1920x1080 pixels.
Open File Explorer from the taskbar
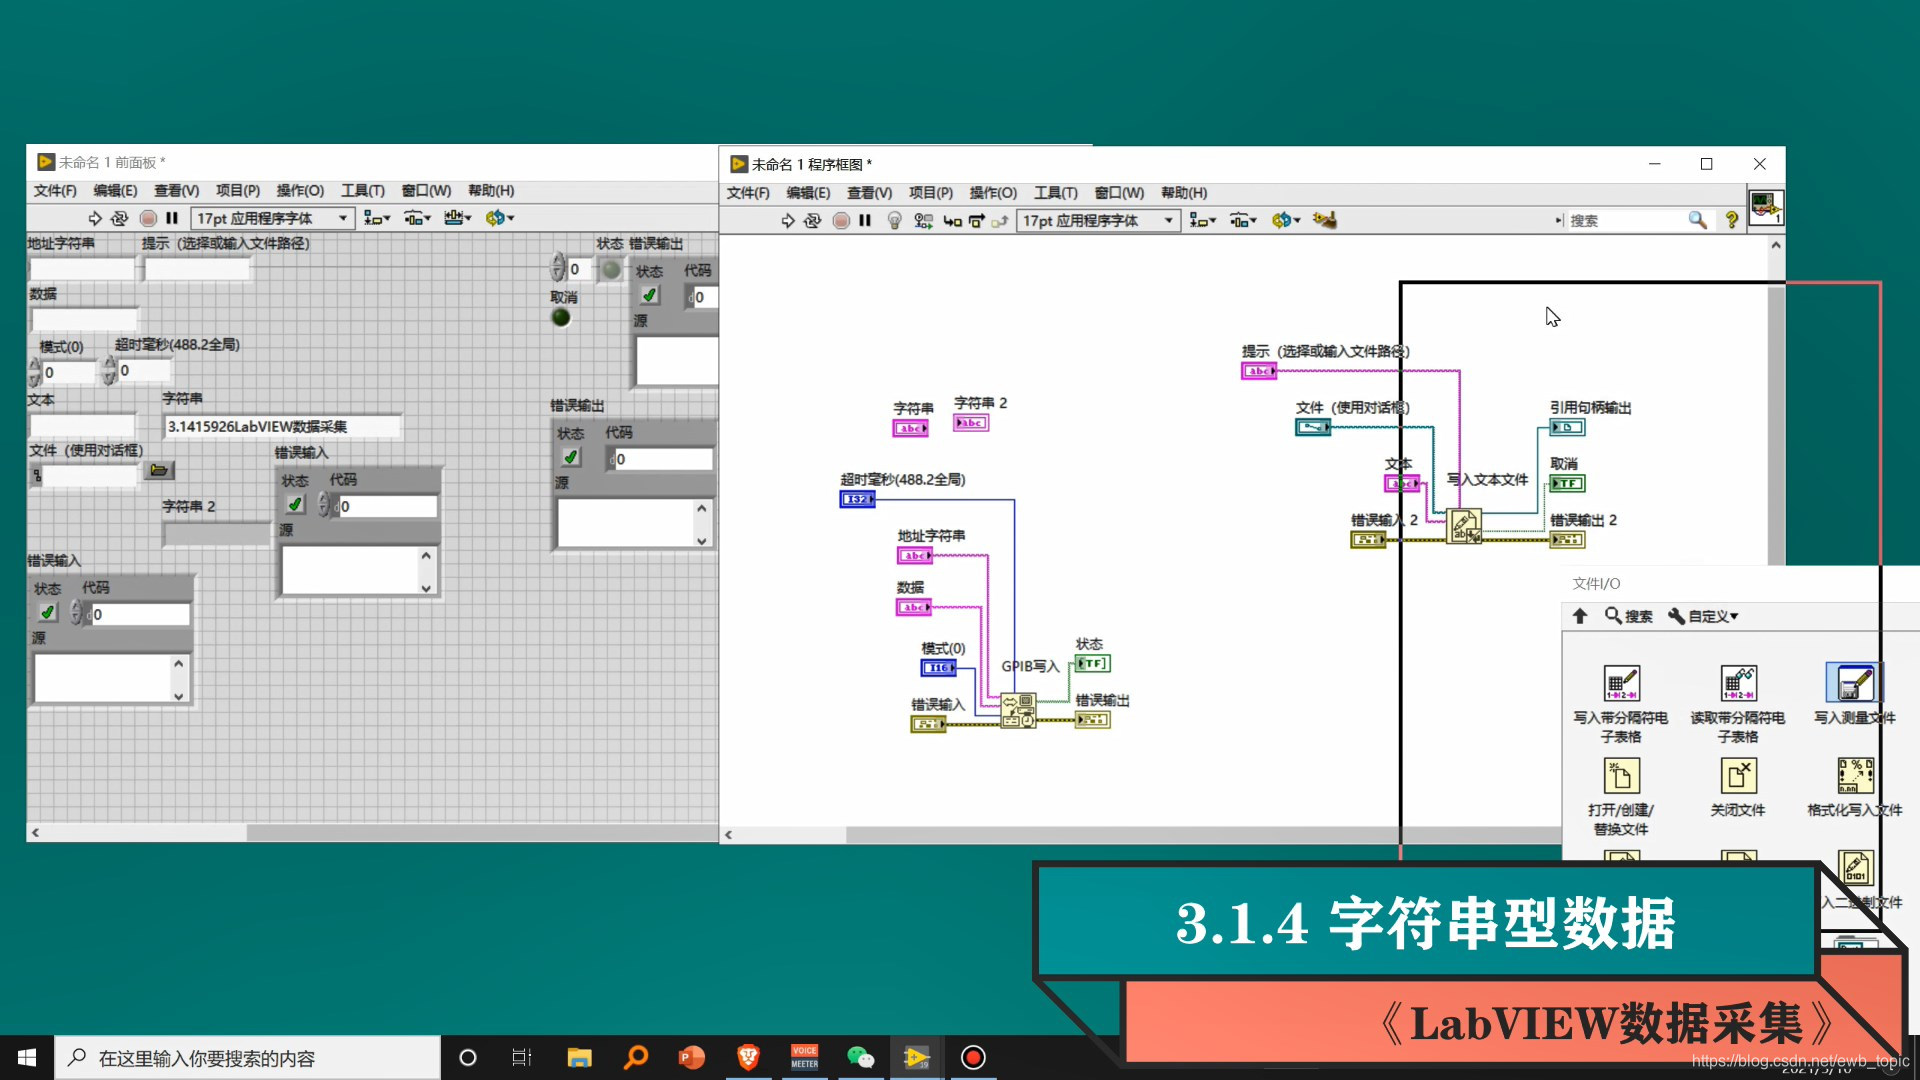pyautogui.click(x=579, y=1057)
